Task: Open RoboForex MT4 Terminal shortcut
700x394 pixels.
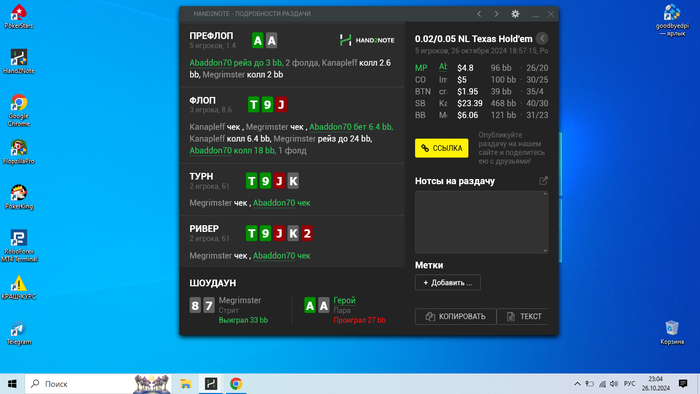Action: (x=19, y=245)
